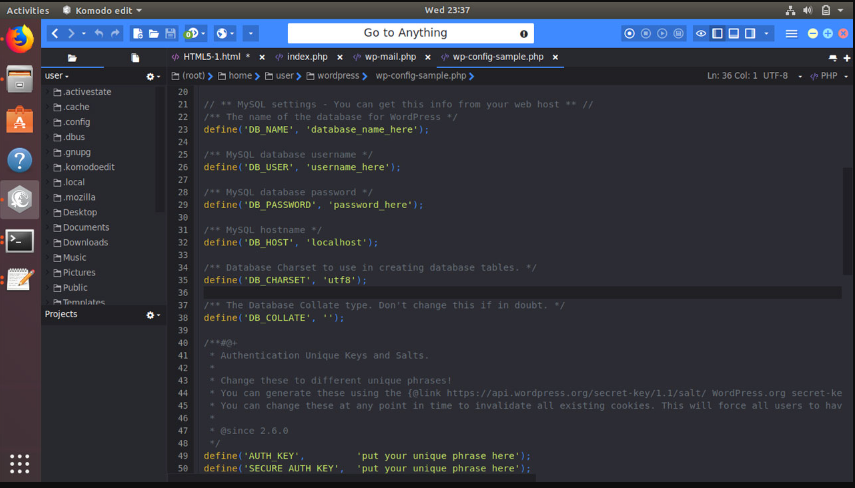
Task: Close the wp-config-sample.php tab
Action: tap(555, 57)
